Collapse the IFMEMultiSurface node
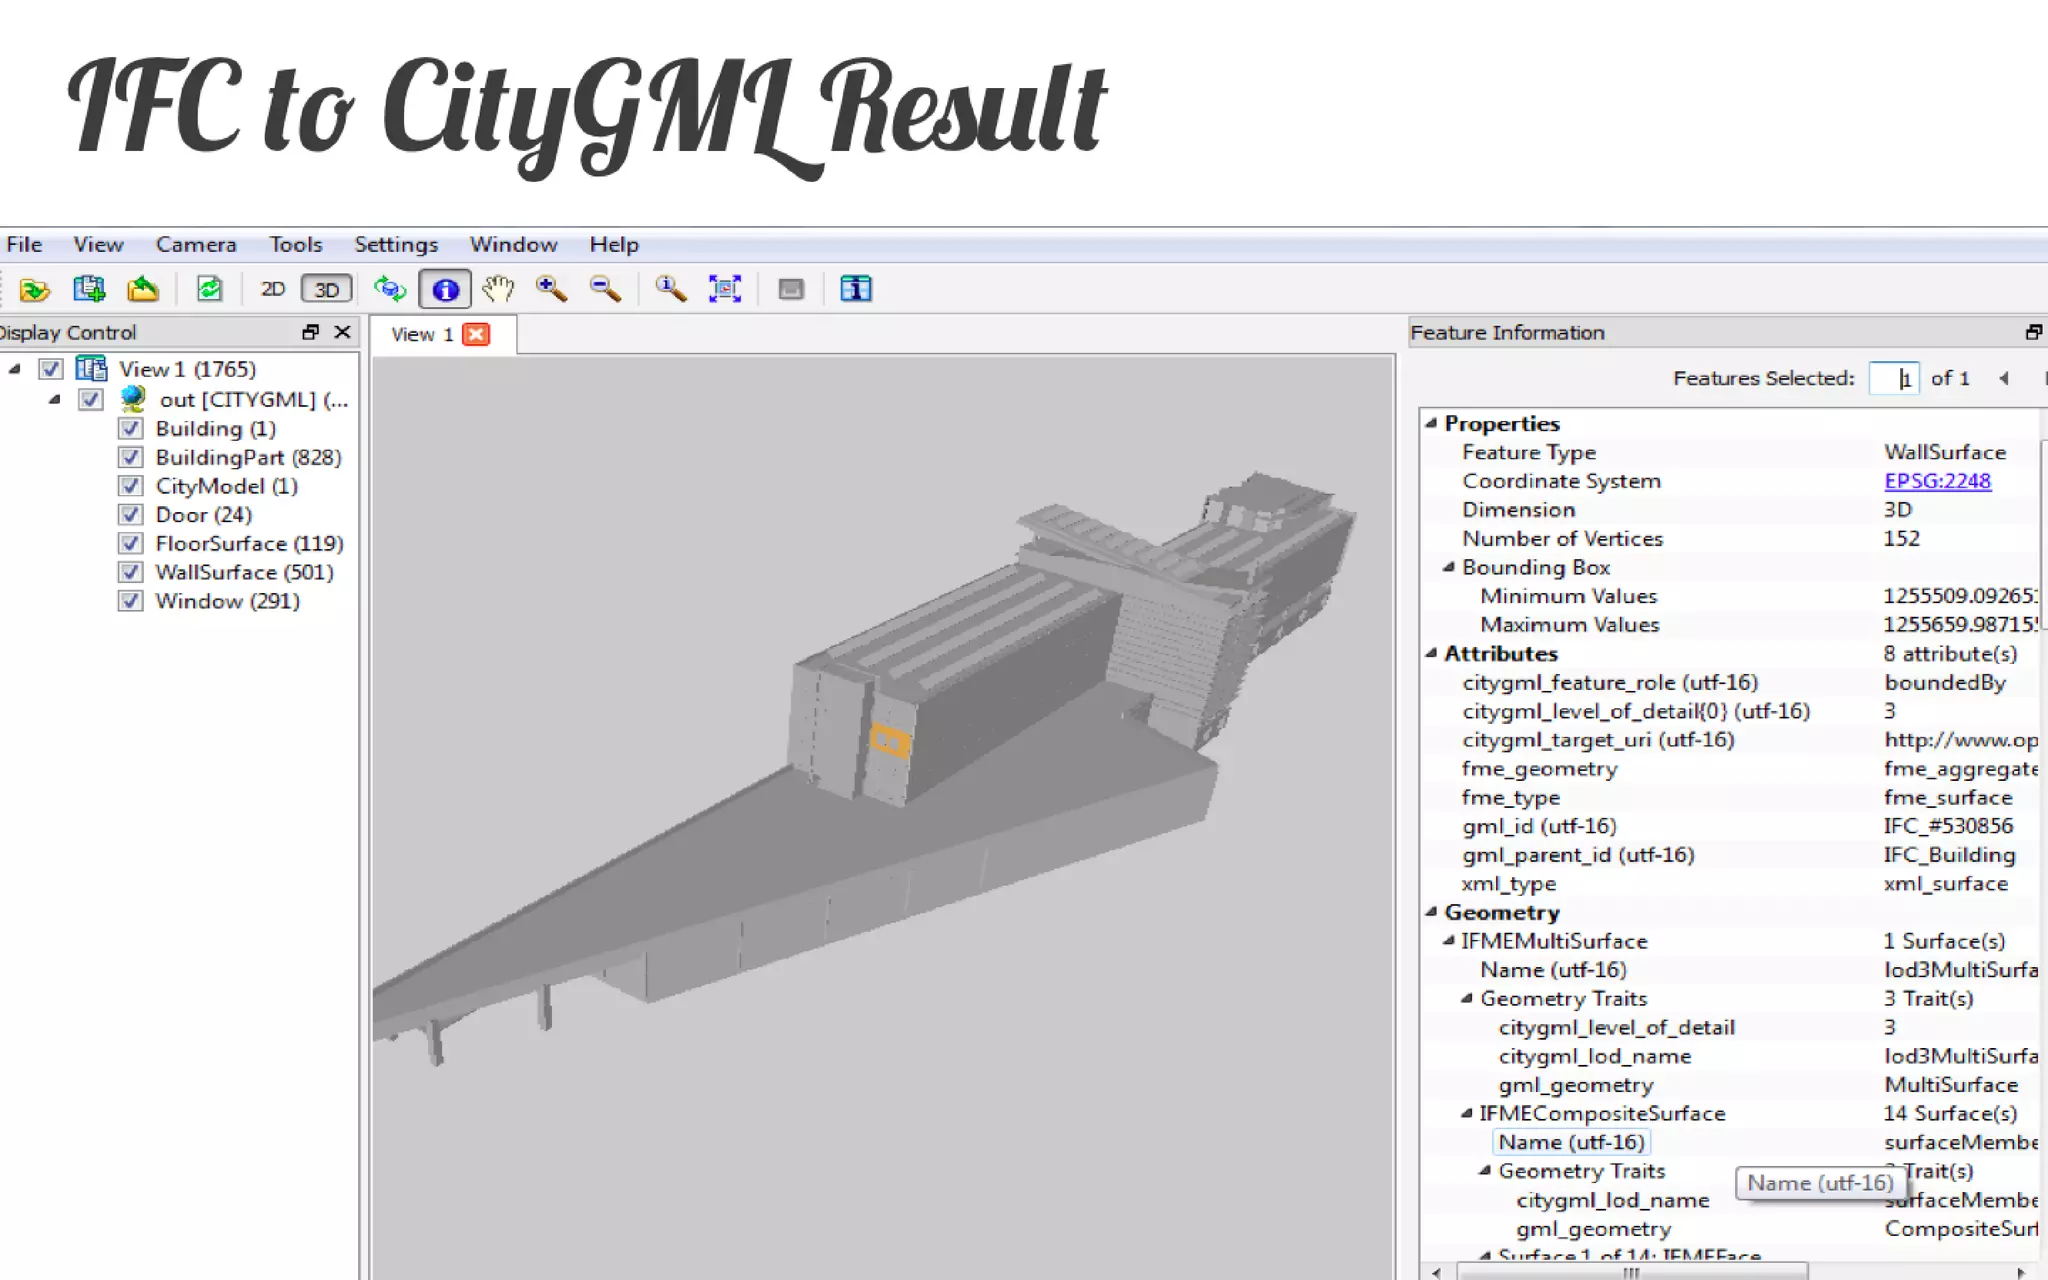 coord(1448,940)
